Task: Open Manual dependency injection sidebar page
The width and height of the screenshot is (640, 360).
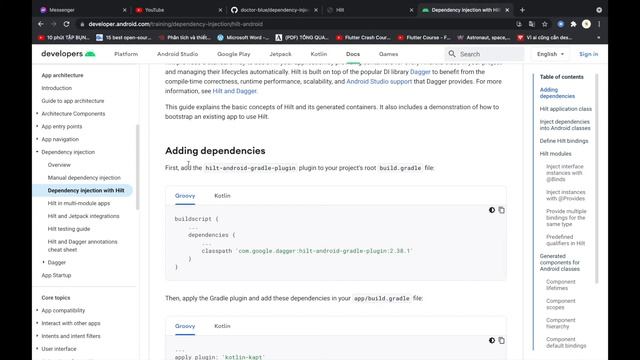Action: [x=84, y=178]
